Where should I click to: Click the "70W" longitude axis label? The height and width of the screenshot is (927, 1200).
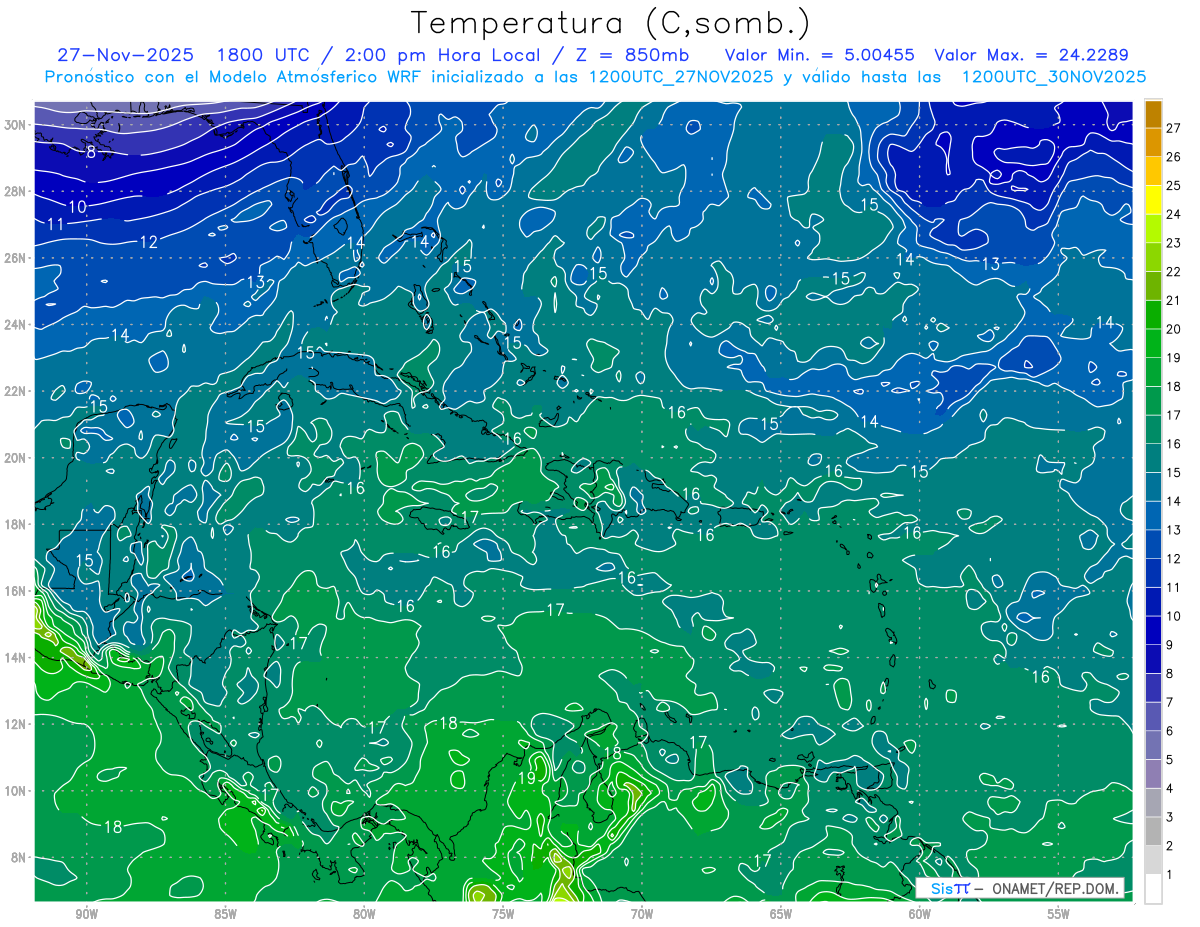point(642,915)
